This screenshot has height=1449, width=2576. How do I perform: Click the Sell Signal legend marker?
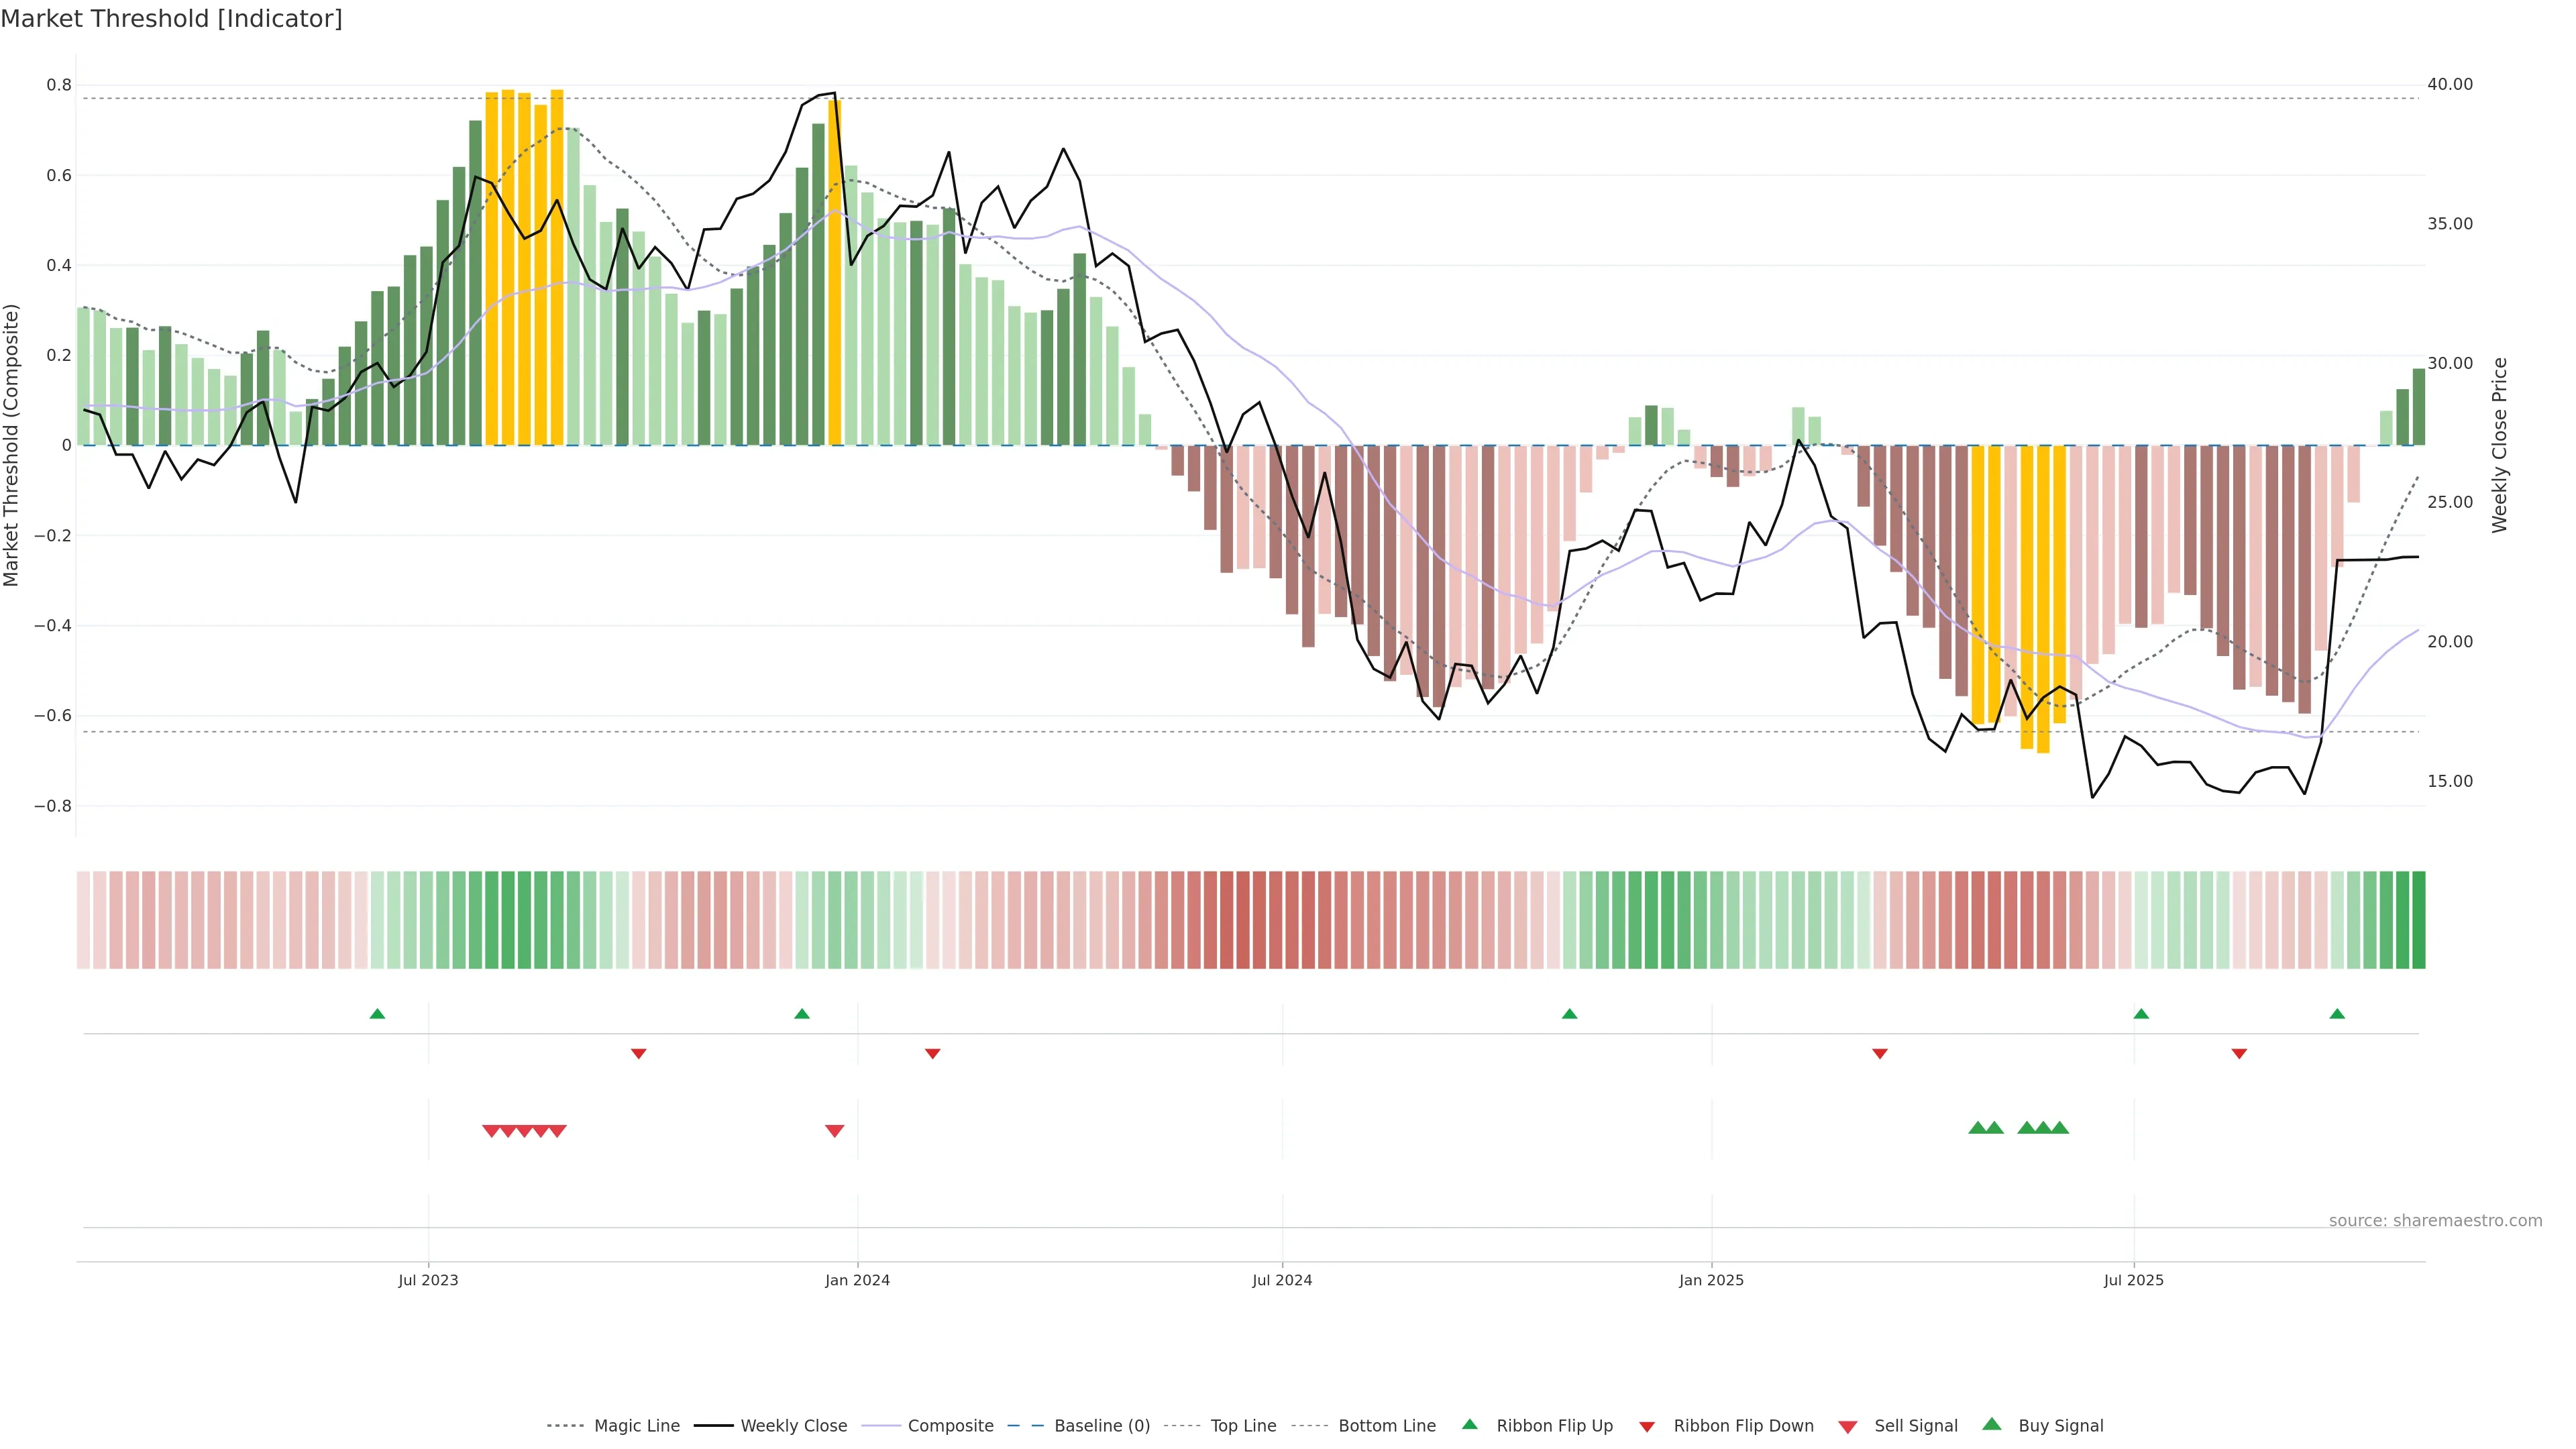click(1848, 1427)
